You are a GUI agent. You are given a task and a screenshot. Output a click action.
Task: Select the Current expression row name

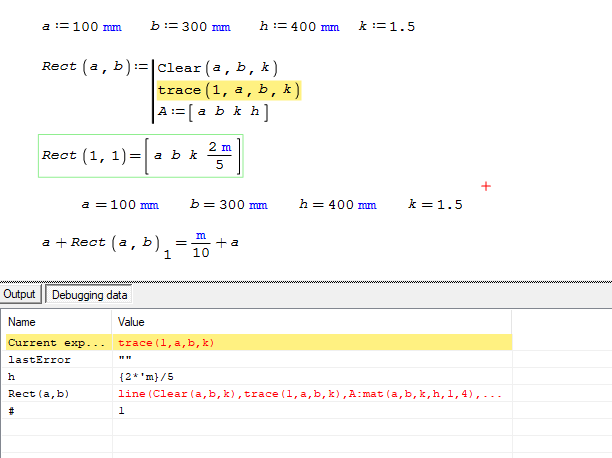(x=57, y=342)
